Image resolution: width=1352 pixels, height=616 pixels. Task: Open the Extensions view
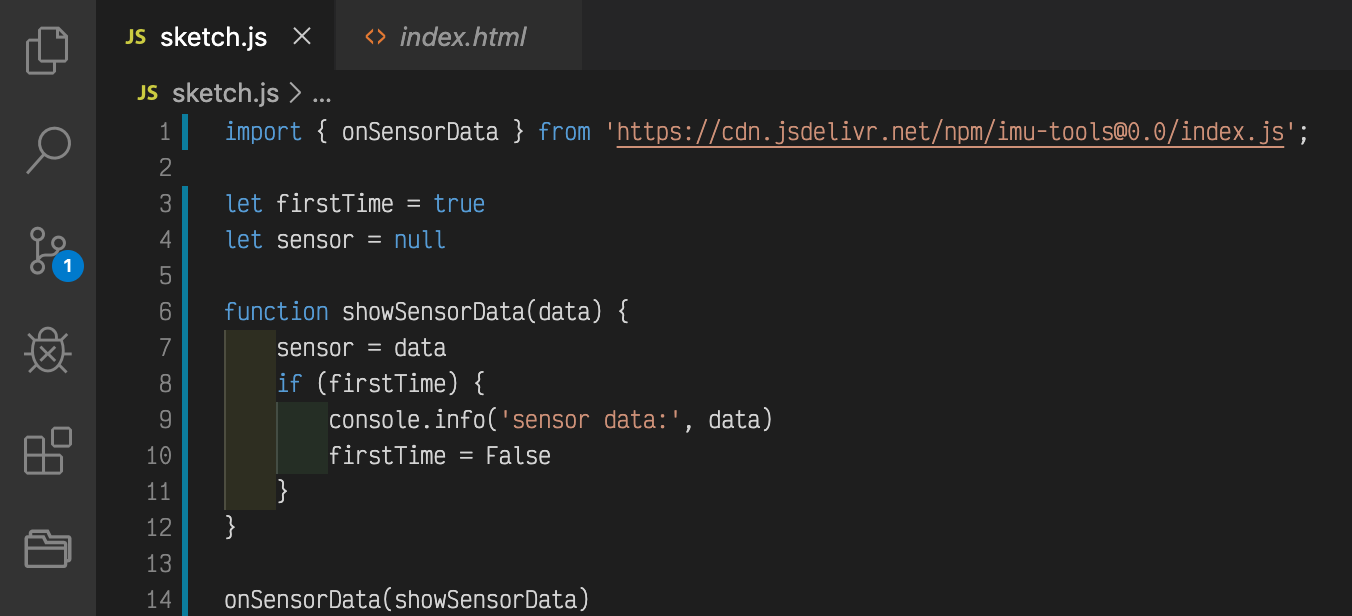[x=47, y=450]
